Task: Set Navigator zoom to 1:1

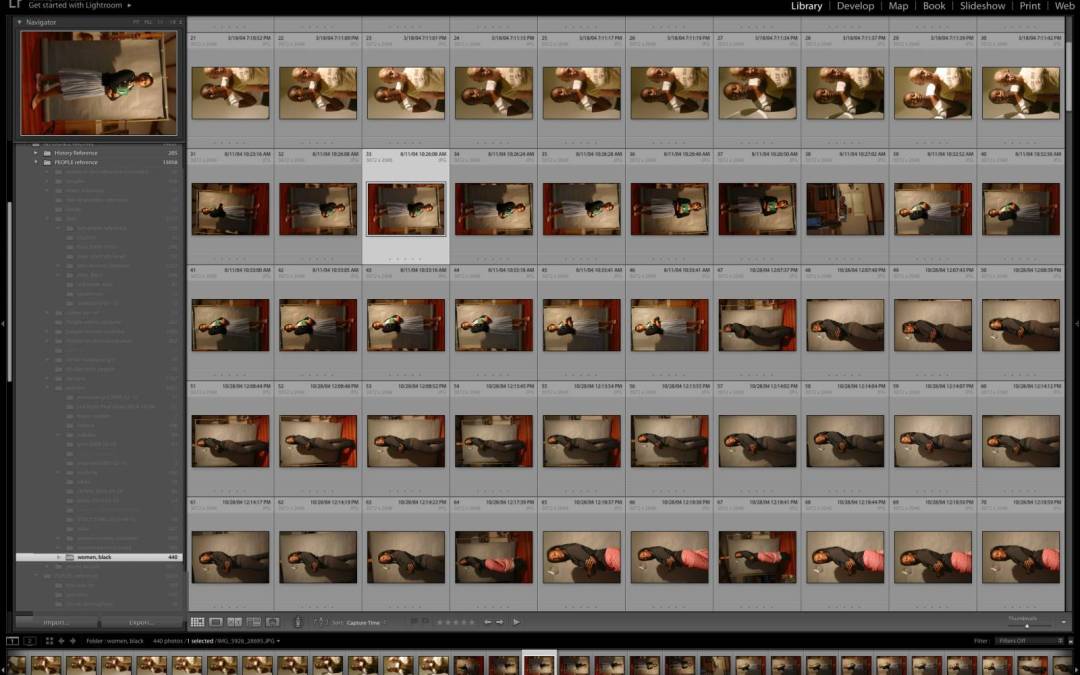Action: pyautogui.click(x=160, y=22)
